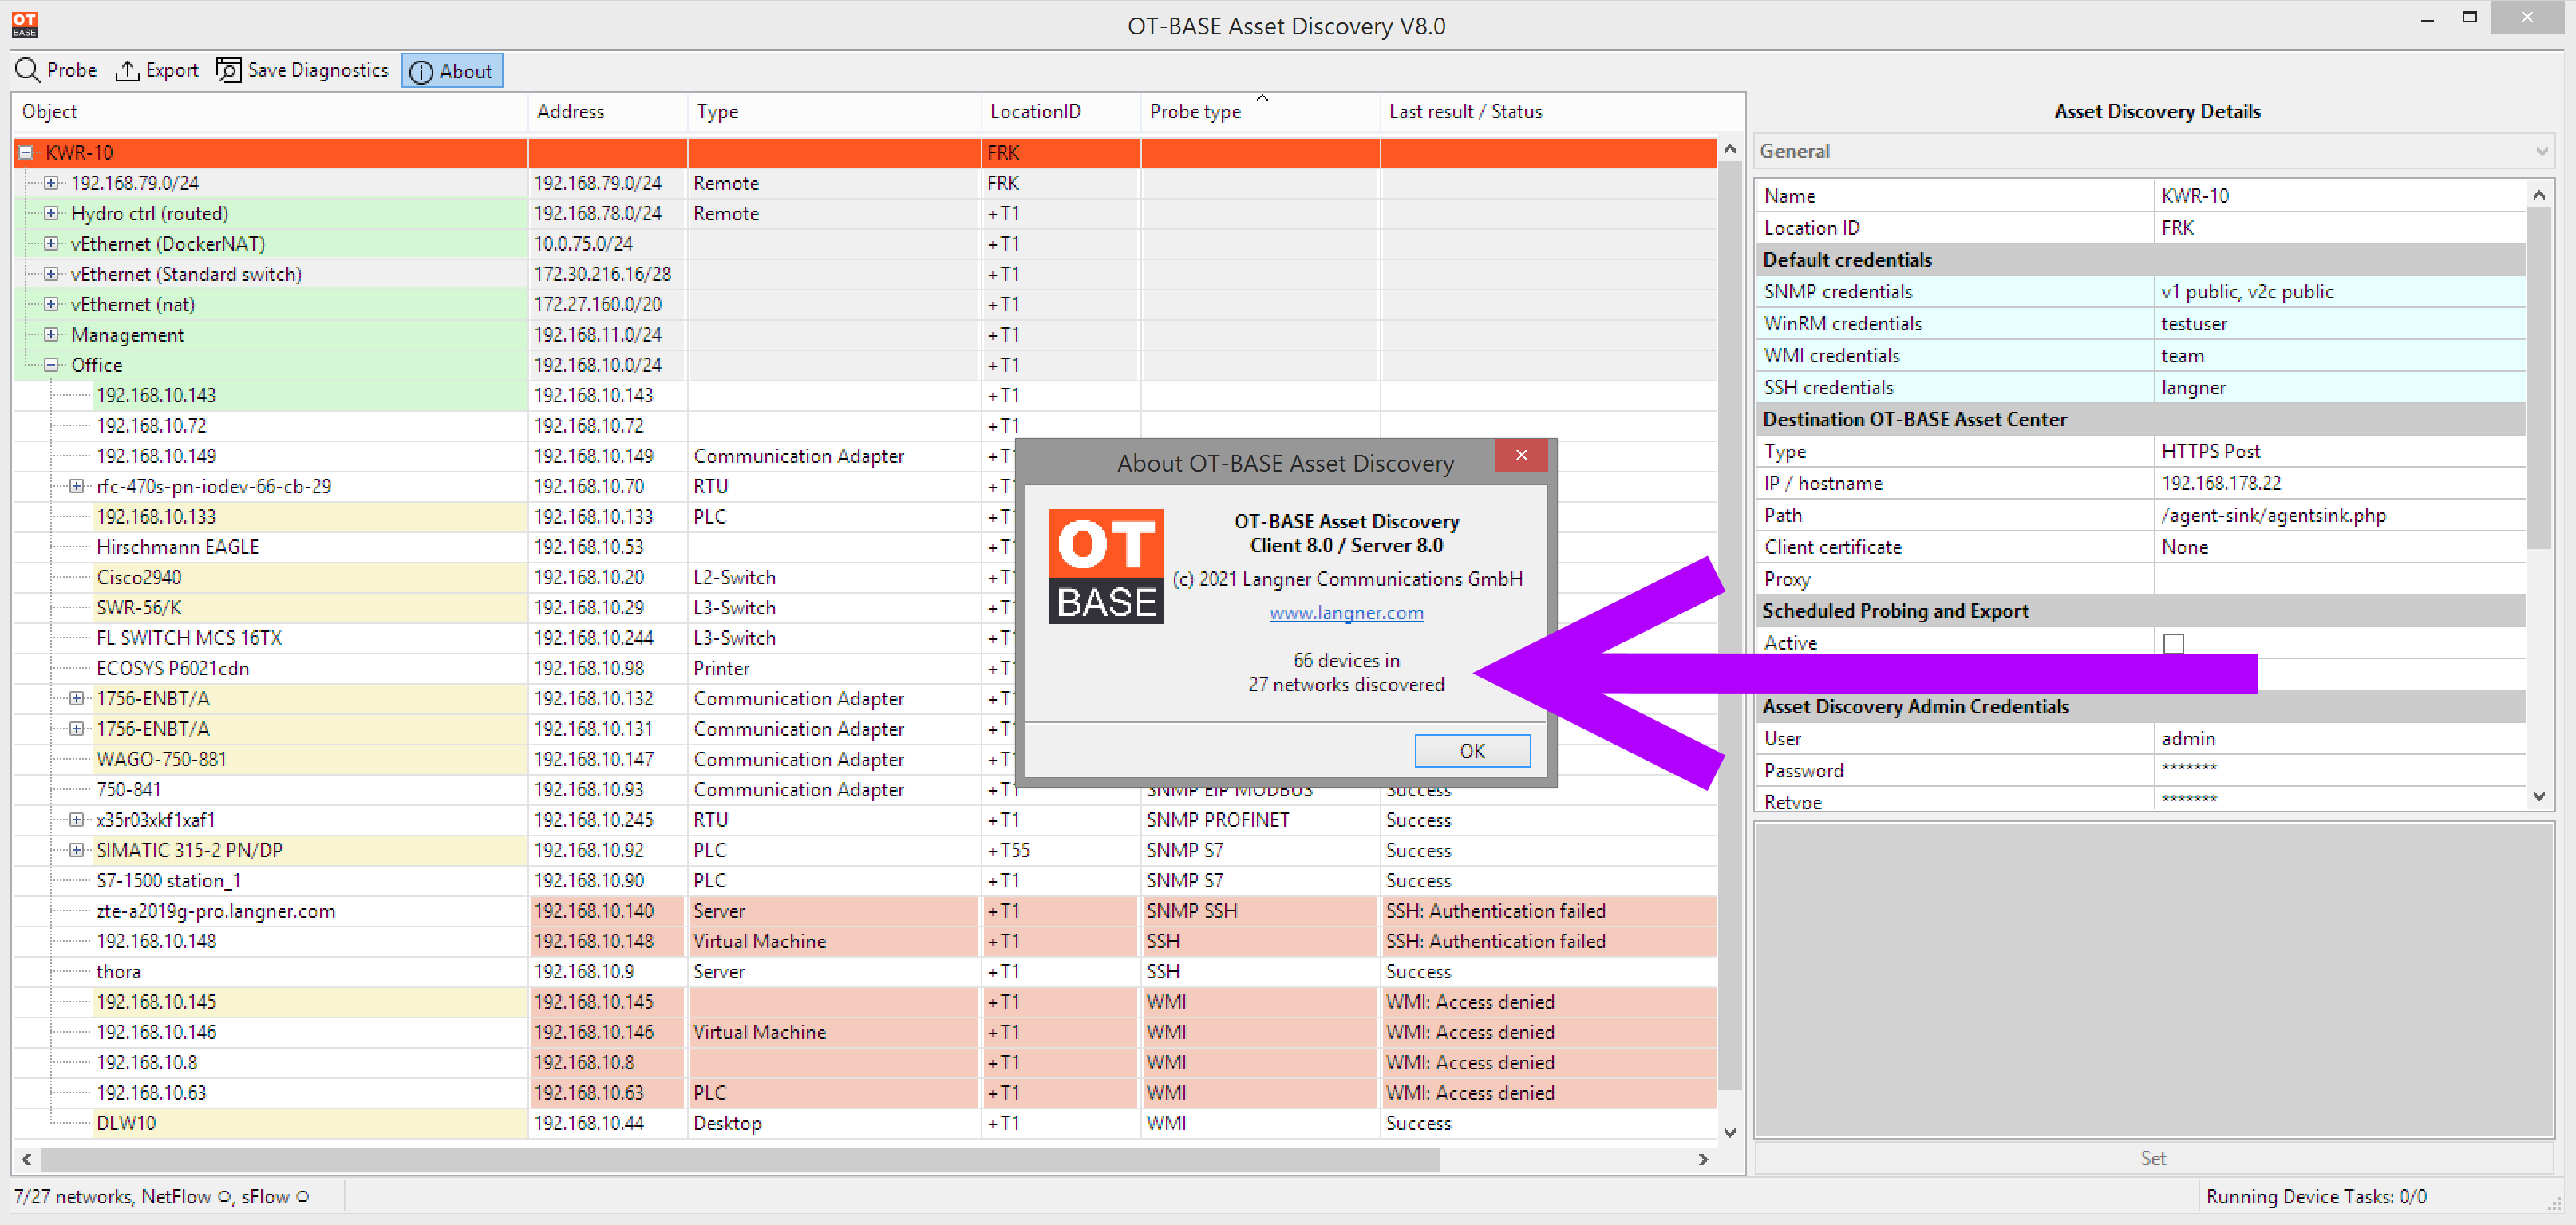This screenshot has height=1225, width=2576.
Task: Click the horizontal scrollbar right arrow
Action: (1703, 1160)
